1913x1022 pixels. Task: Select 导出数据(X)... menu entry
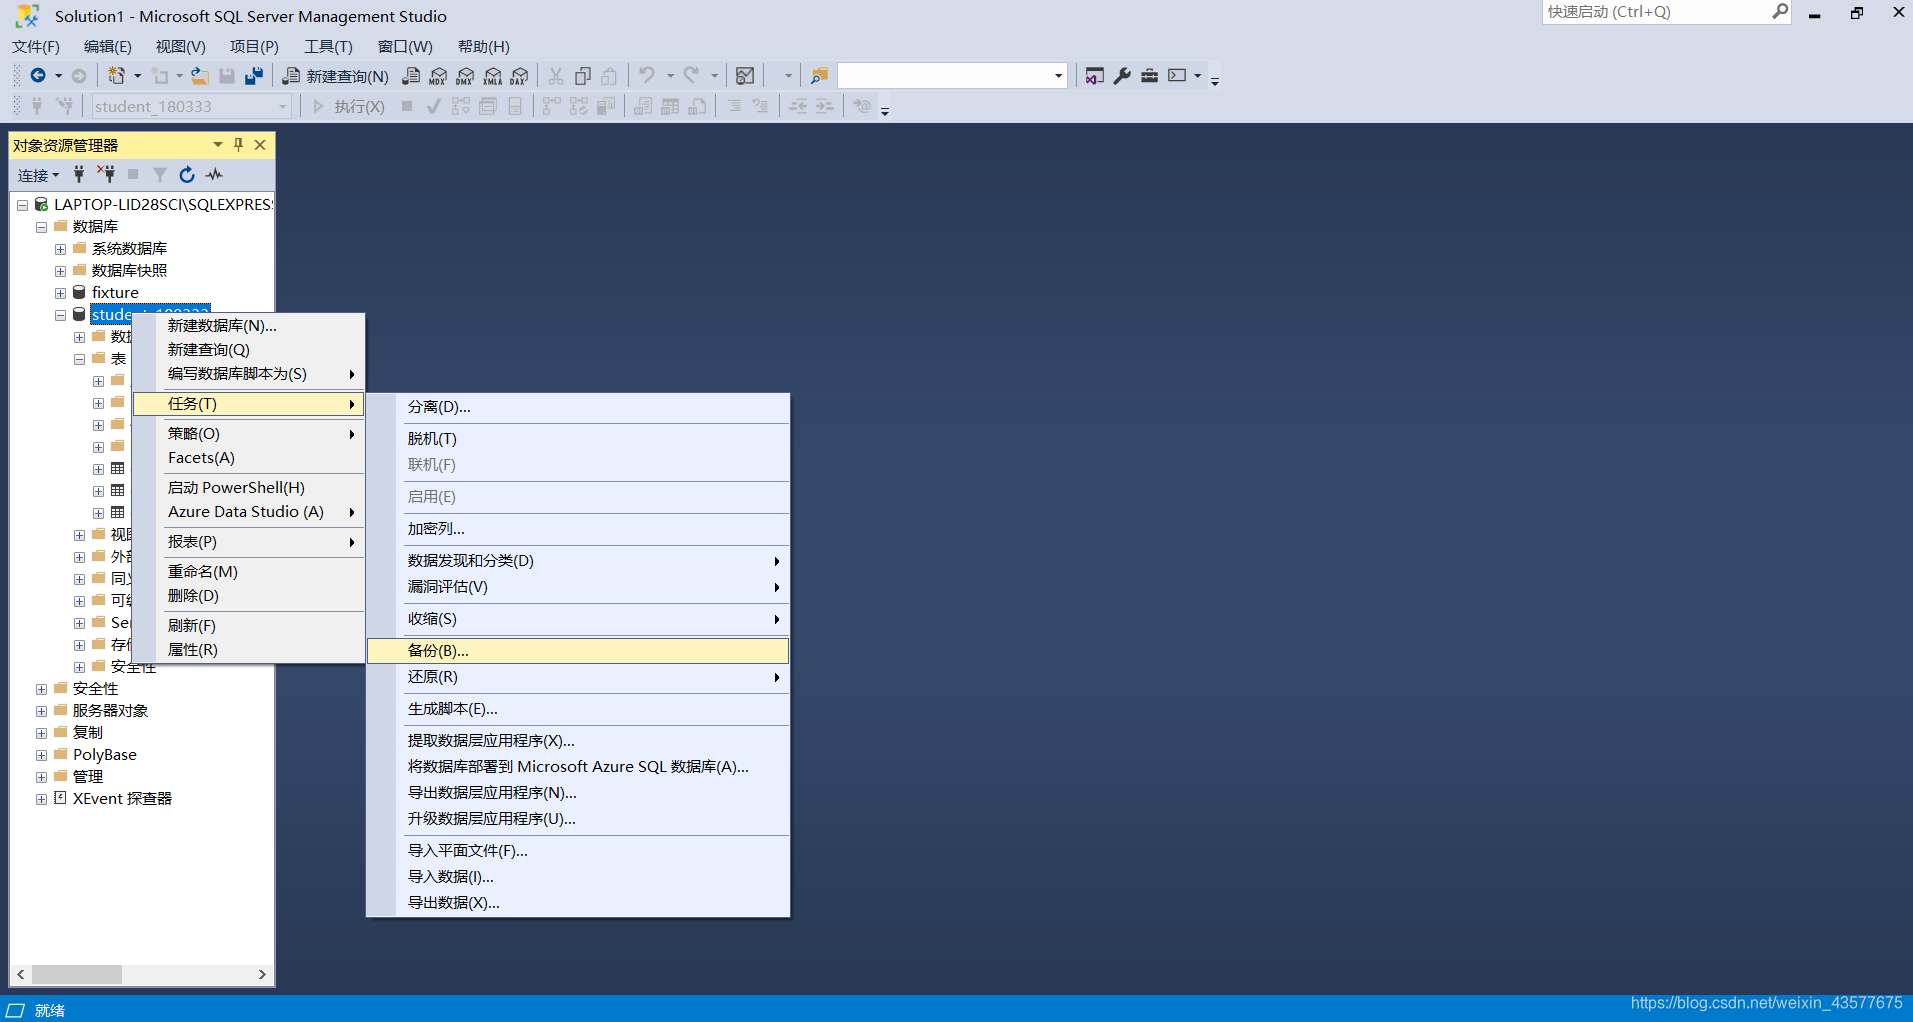(x=578, y=903)
